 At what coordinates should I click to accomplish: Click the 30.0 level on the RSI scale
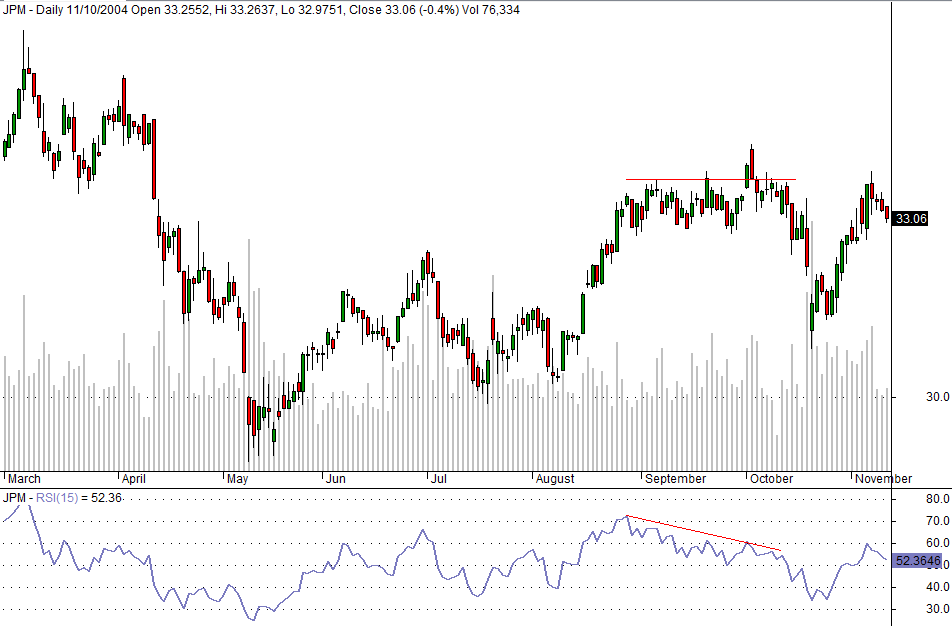pos(937,609)
